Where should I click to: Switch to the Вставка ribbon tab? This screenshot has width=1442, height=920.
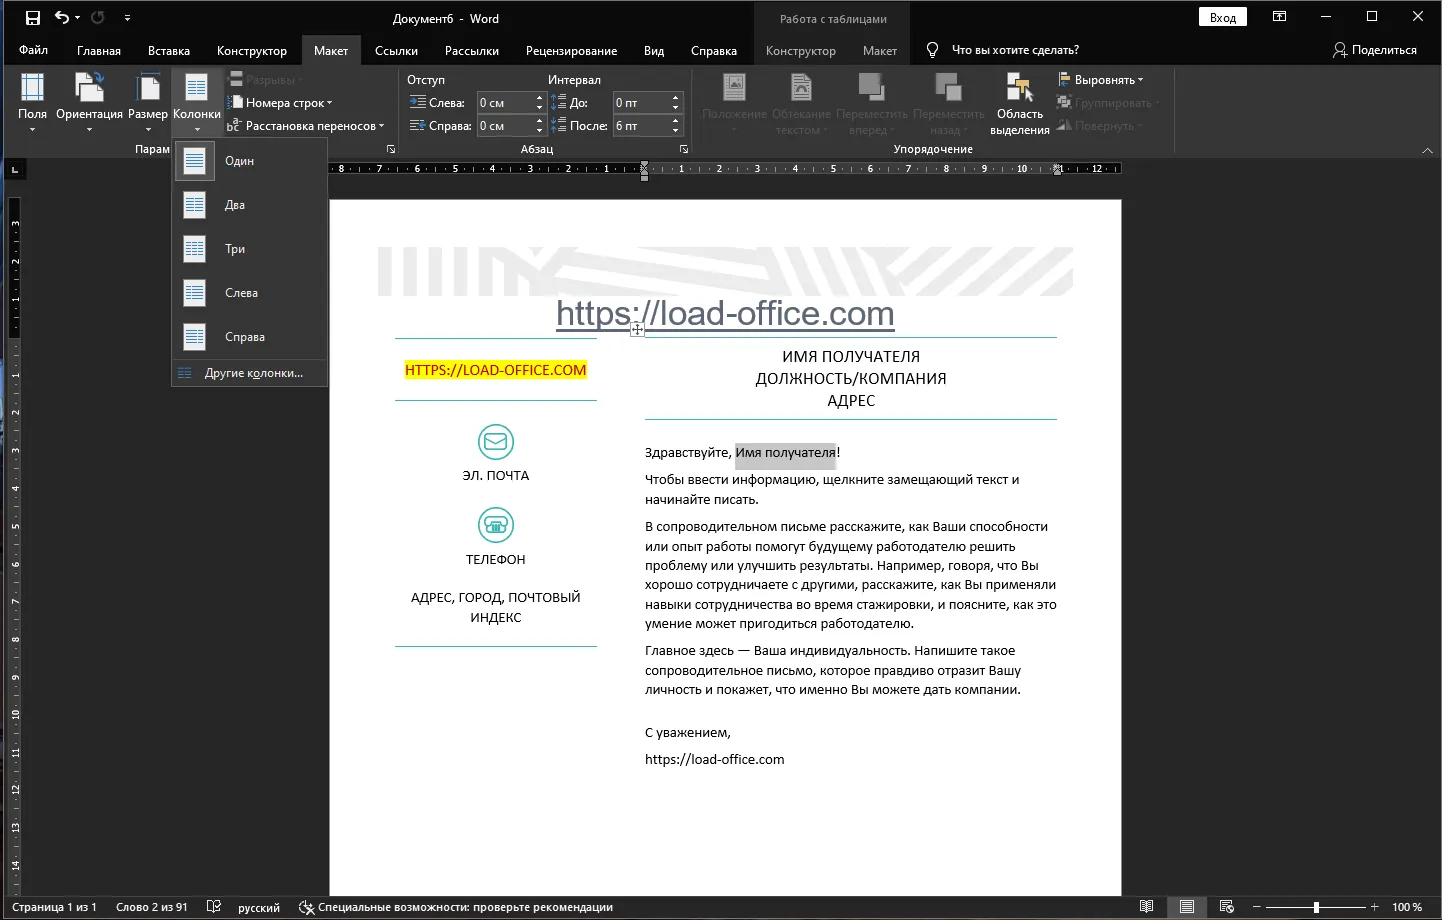(169, 51)
